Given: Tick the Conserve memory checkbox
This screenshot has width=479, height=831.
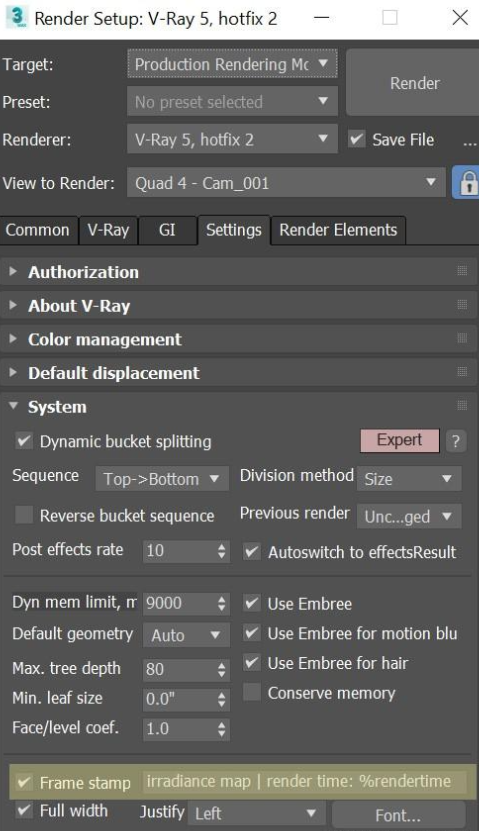Looking at the screenshot, I should pyautogui.click(x=252, y=692).
